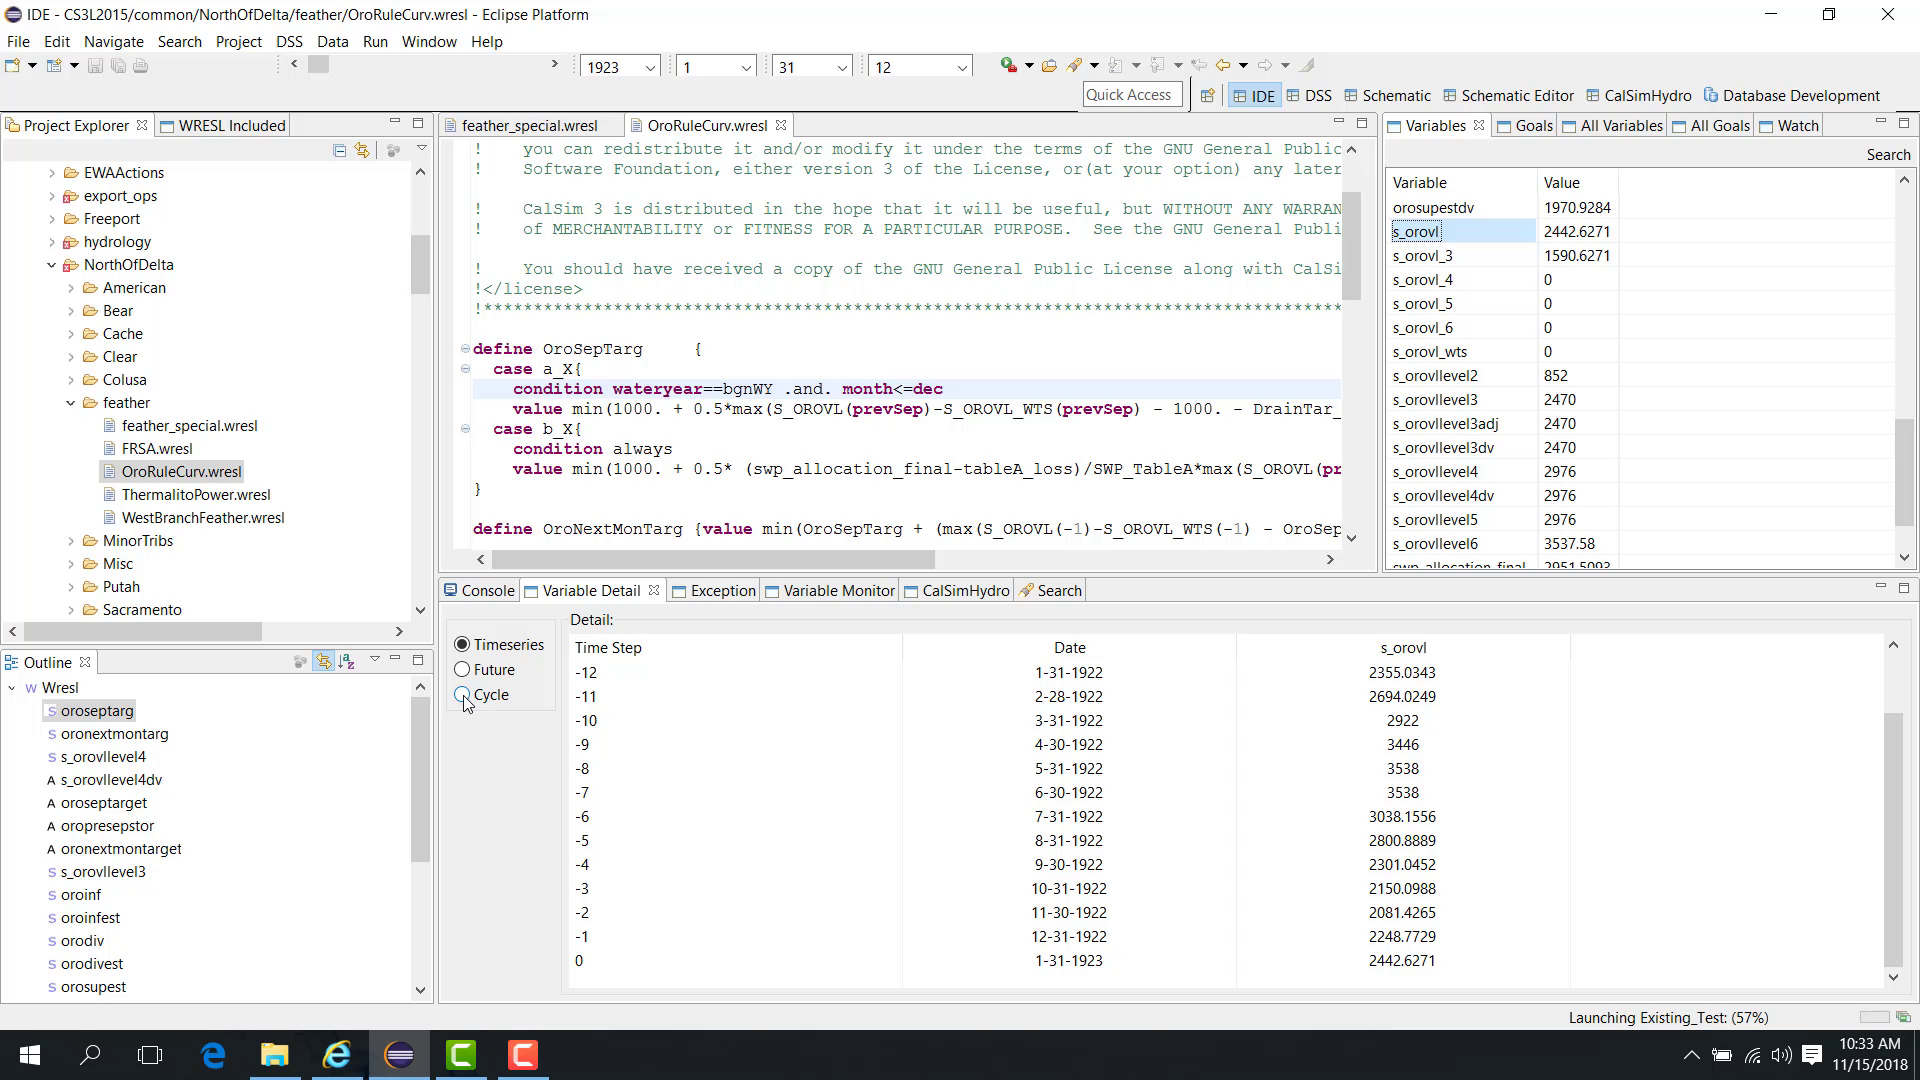This screenshot has width=1920, height=1080.
Task: Sort Outline alphabetically
Action: pos(347,661)
